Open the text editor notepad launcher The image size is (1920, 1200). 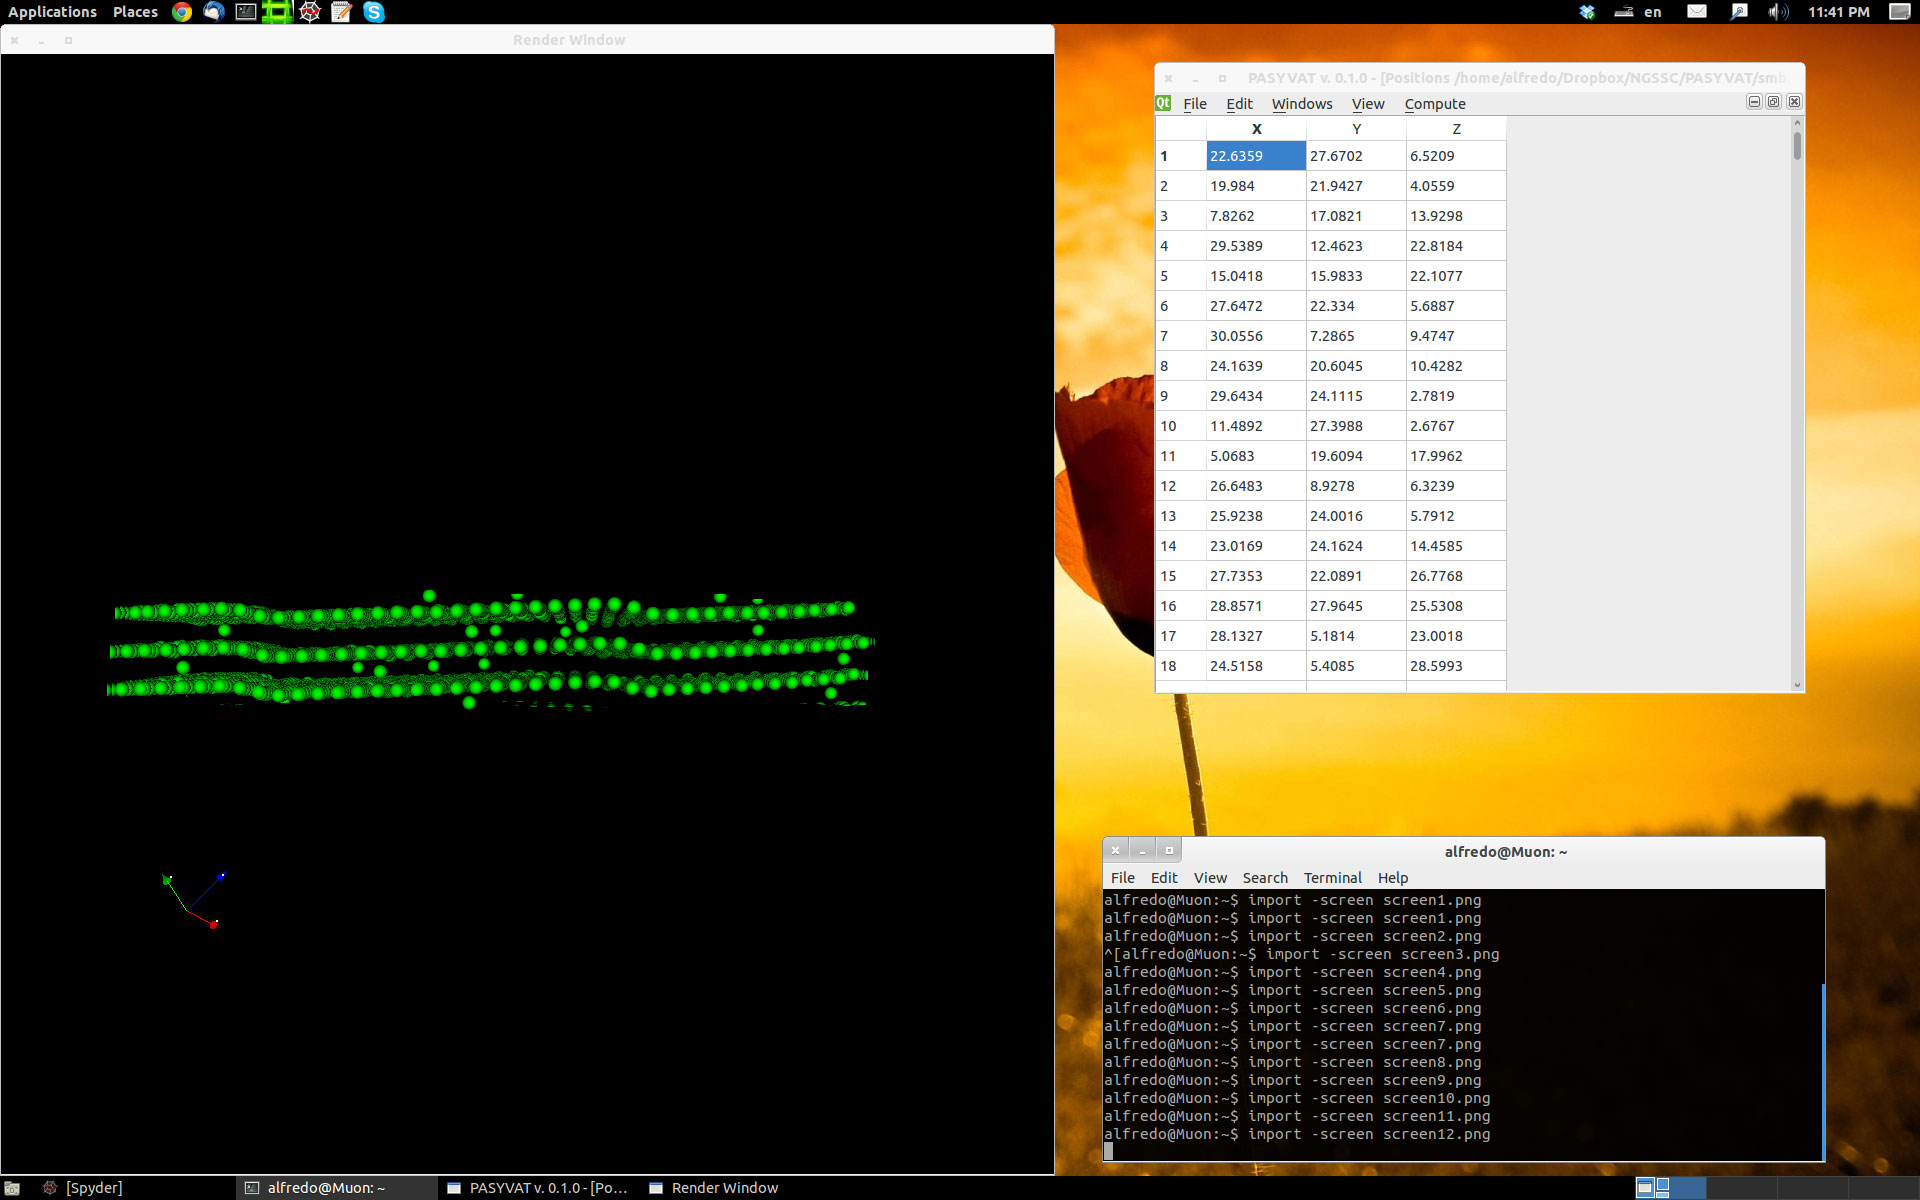tap(342, 12)
